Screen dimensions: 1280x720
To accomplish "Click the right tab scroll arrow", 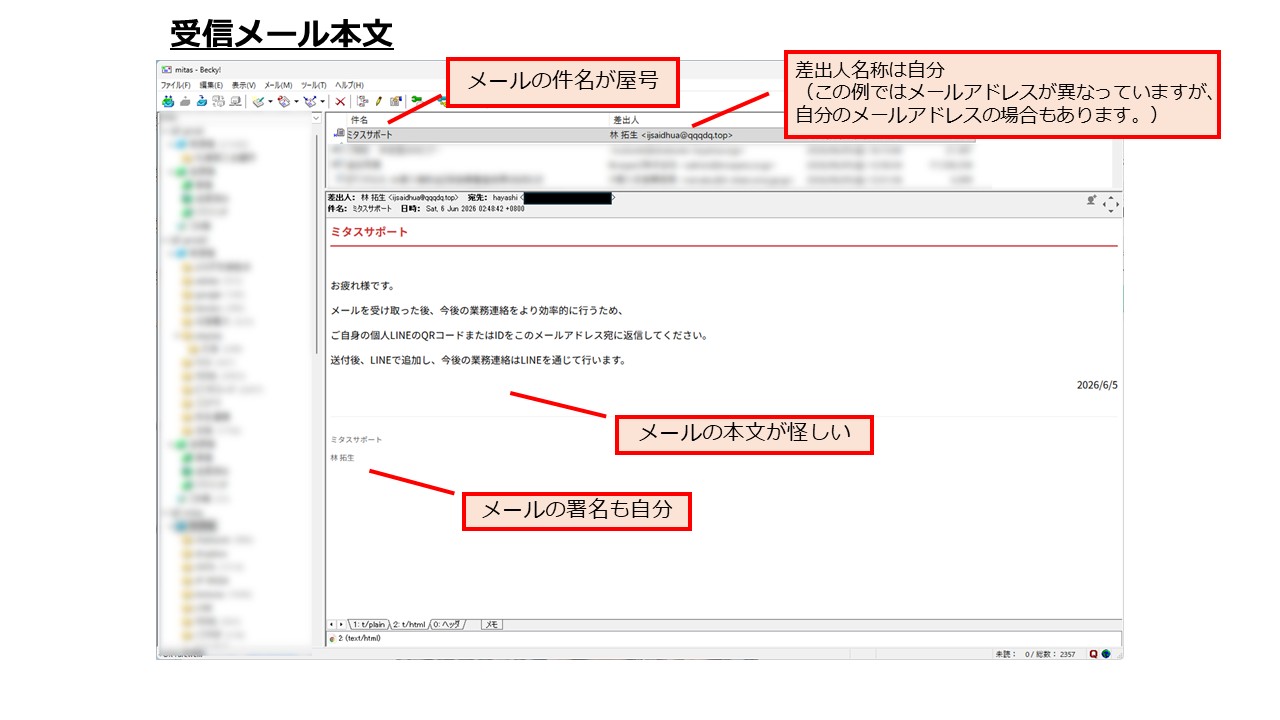I will (341, 624).
